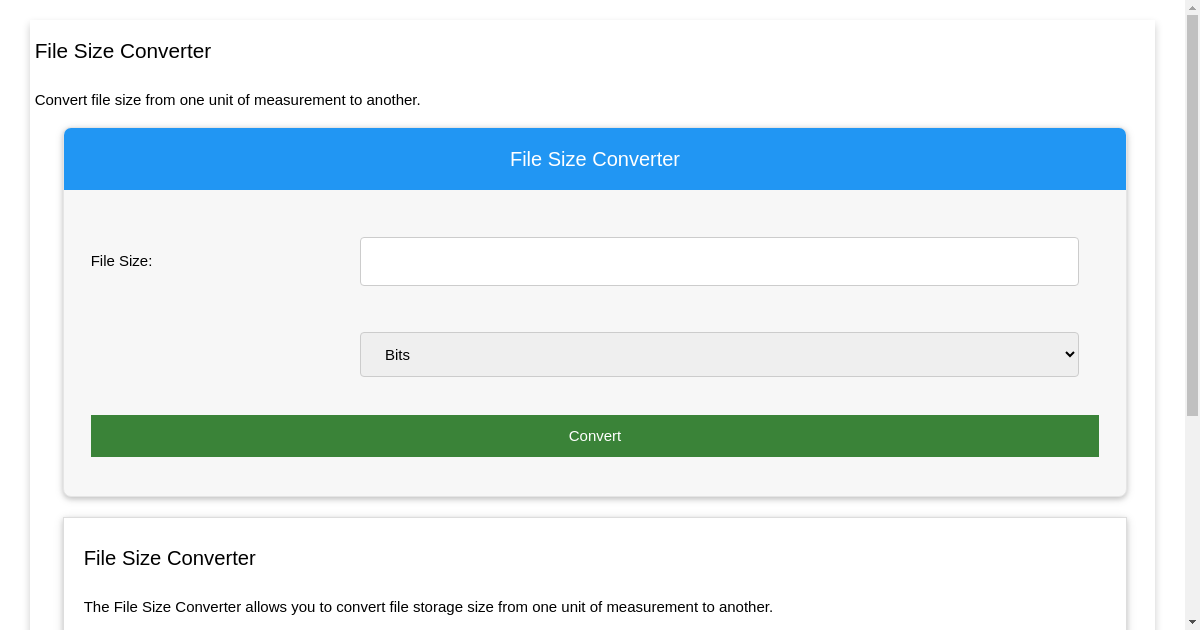Click the Convert button text label
Screen dimensions: 1200x630
pyautogui.click(x=595, y=436)
